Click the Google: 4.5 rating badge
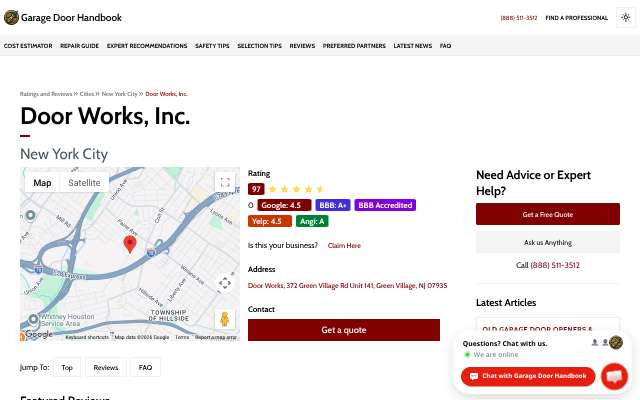 284,205
